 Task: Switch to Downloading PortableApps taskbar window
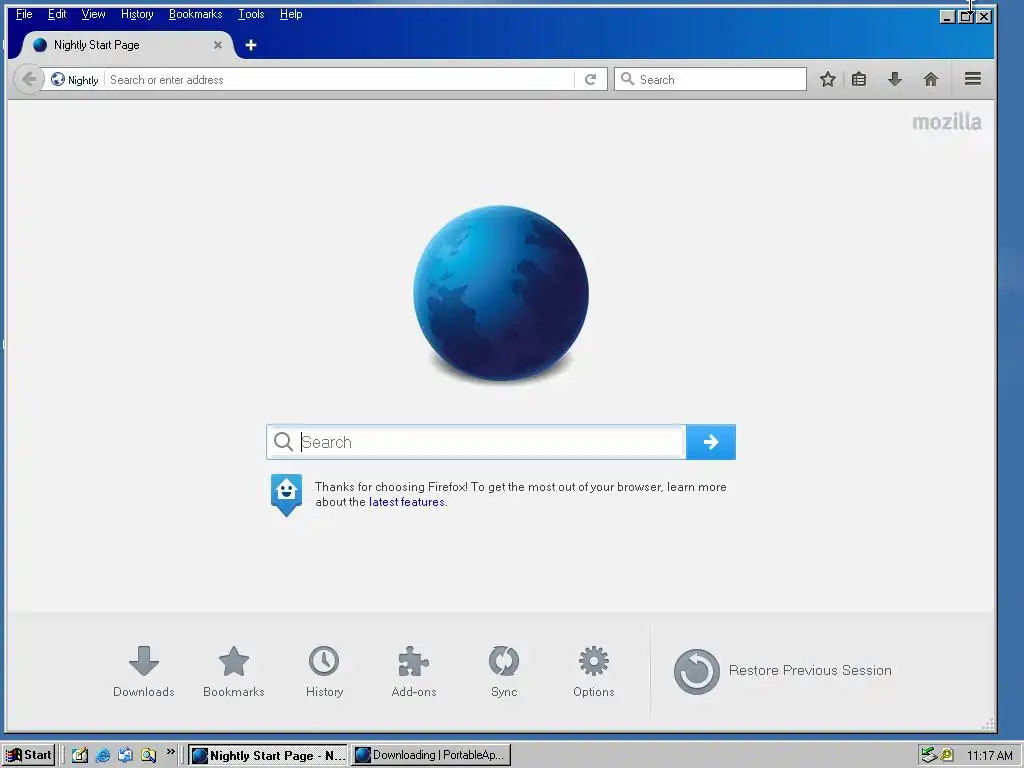431,755
